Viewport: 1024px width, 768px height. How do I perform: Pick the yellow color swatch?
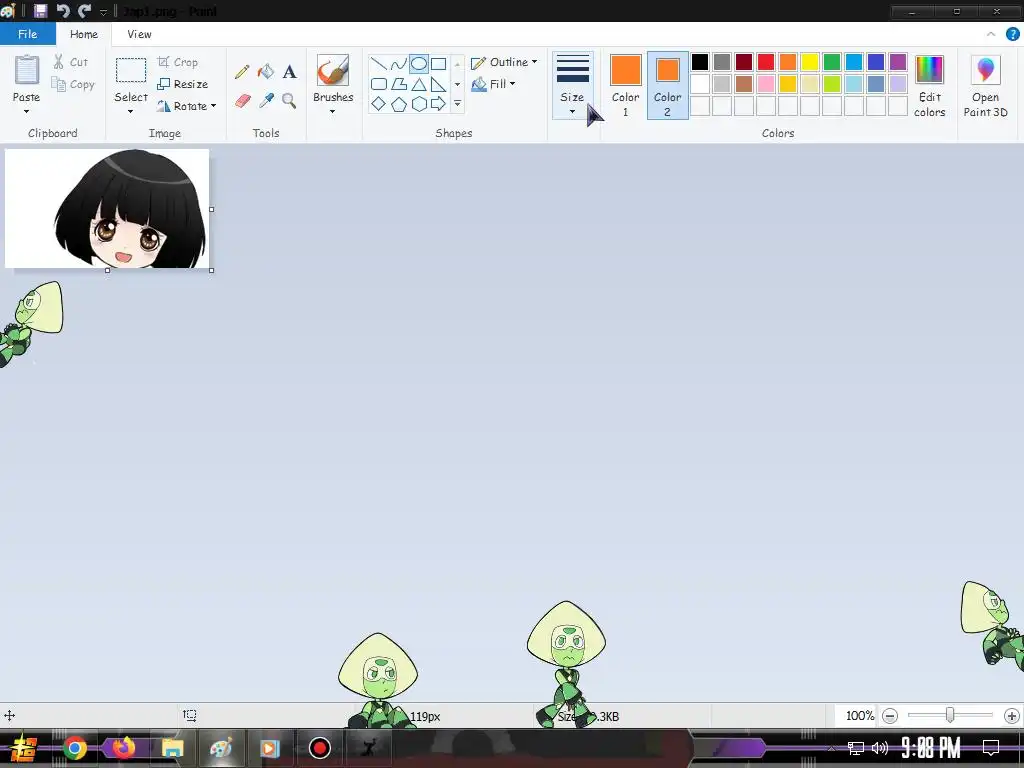tap(810, 62)
